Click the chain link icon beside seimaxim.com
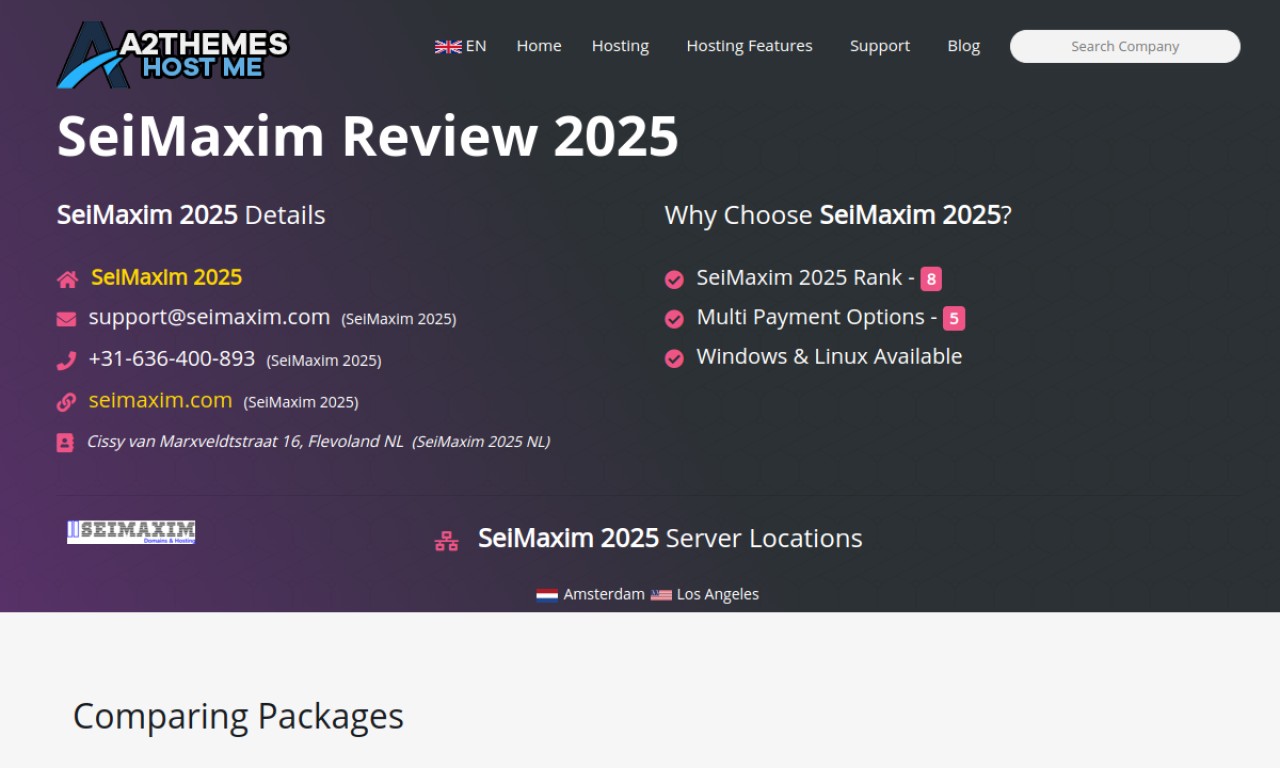Image resolution: width=1280 pixels, height=768 pixels. click(66, 402)
